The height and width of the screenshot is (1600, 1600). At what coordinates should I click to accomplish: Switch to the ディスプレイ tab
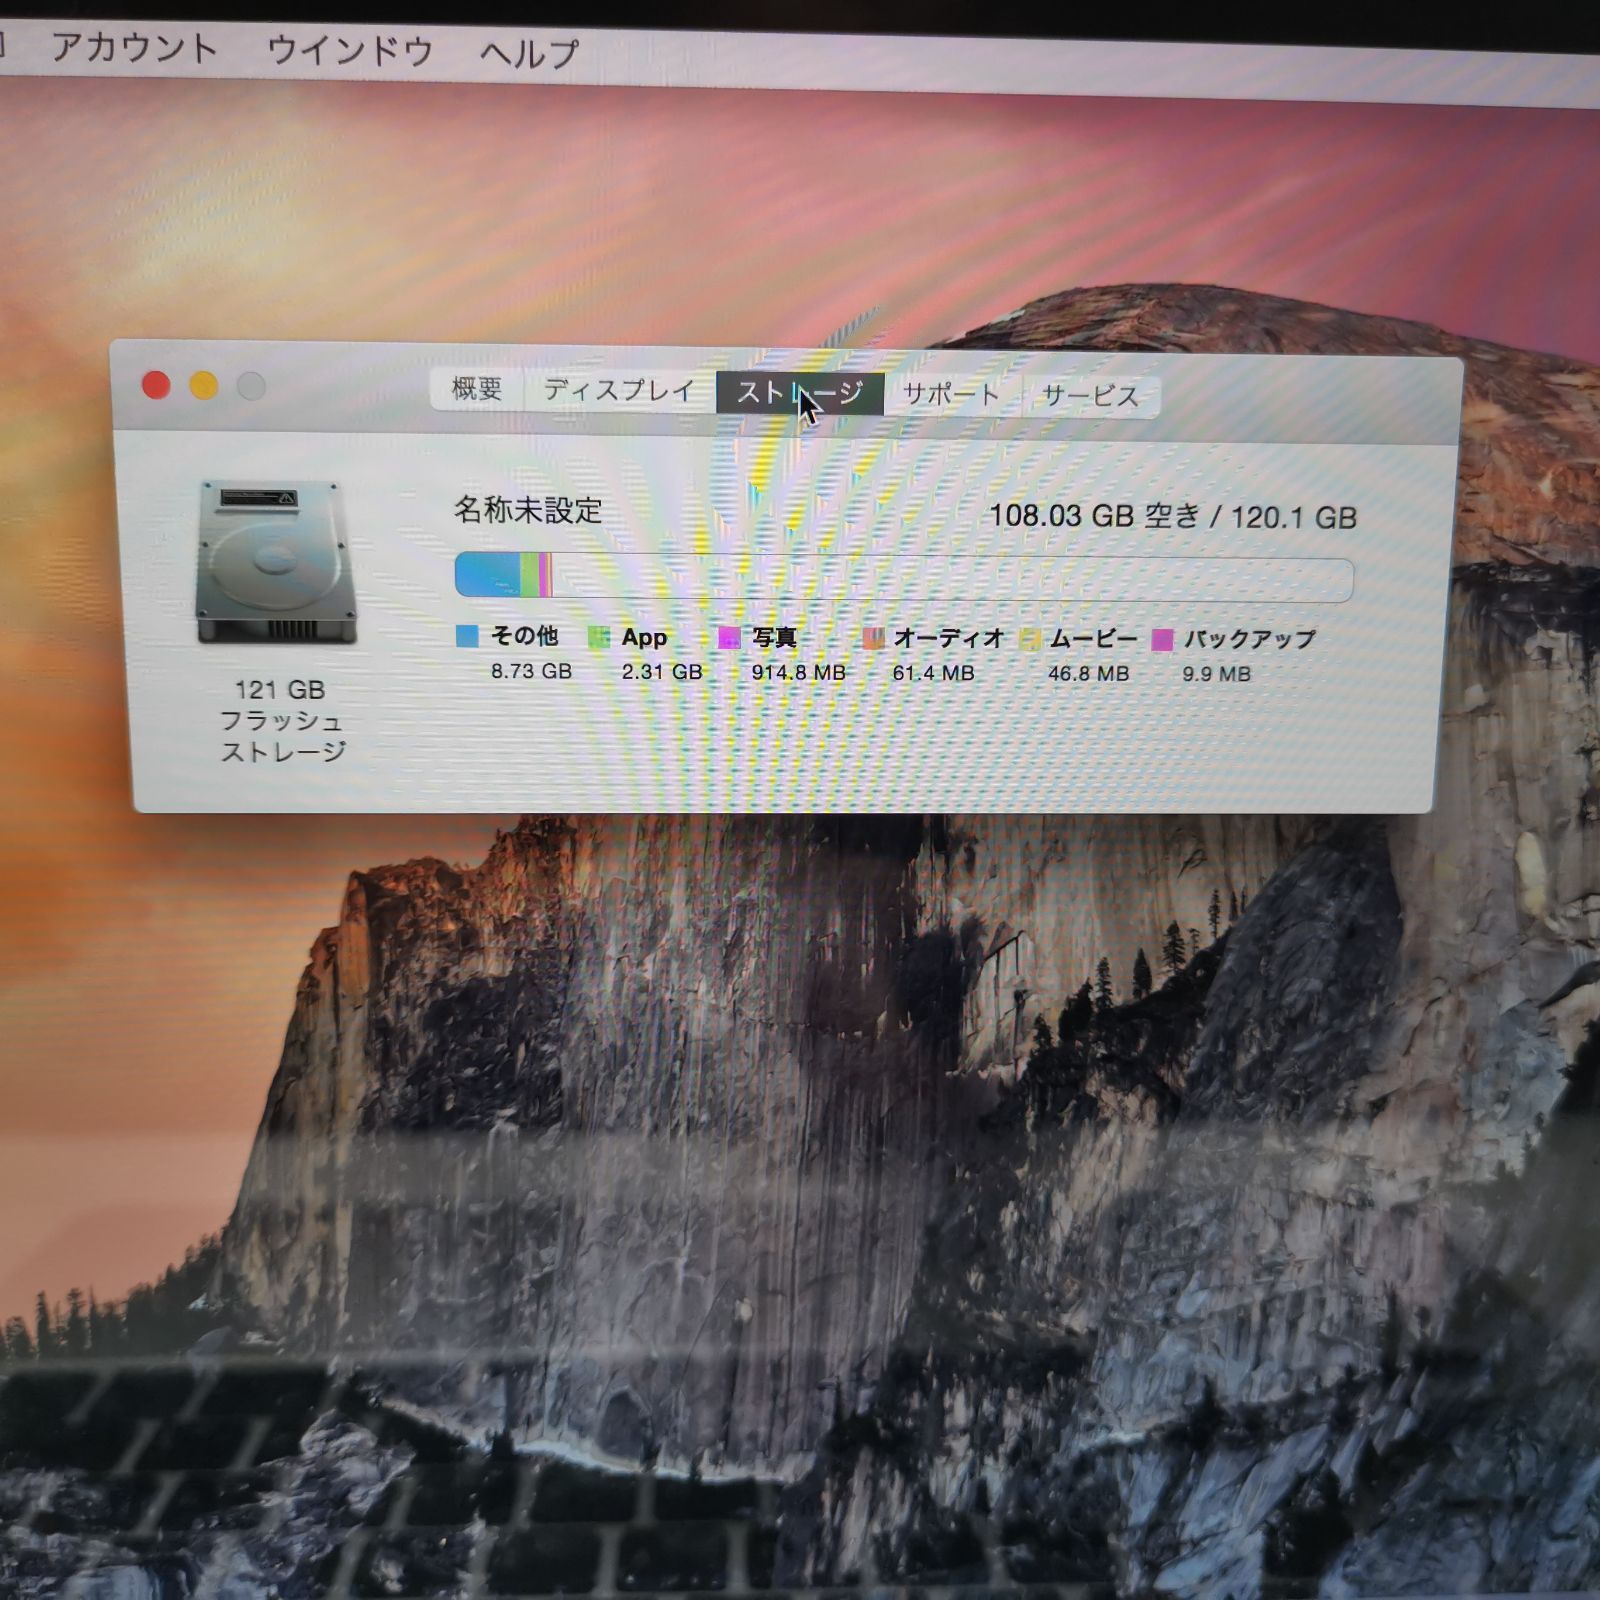click(x=619, y=390)
